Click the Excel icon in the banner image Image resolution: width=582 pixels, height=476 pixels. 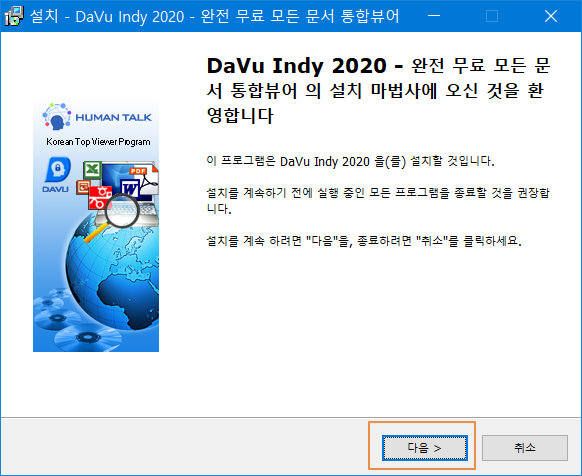(92, 170)
